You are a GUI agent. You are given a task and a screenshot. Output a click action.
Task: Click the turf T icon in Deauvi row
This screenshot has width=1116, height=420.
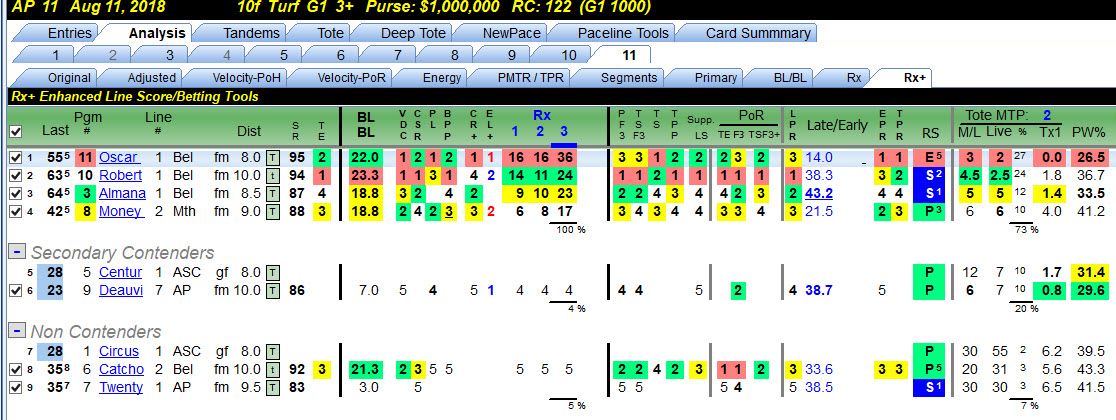[x=273, y=290]
